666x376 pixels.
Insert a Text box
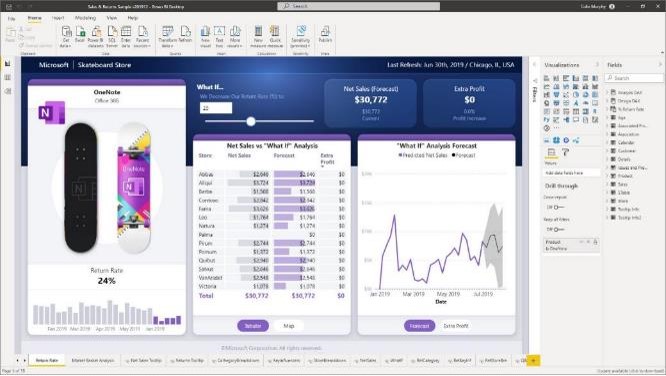tap(220, 37)
